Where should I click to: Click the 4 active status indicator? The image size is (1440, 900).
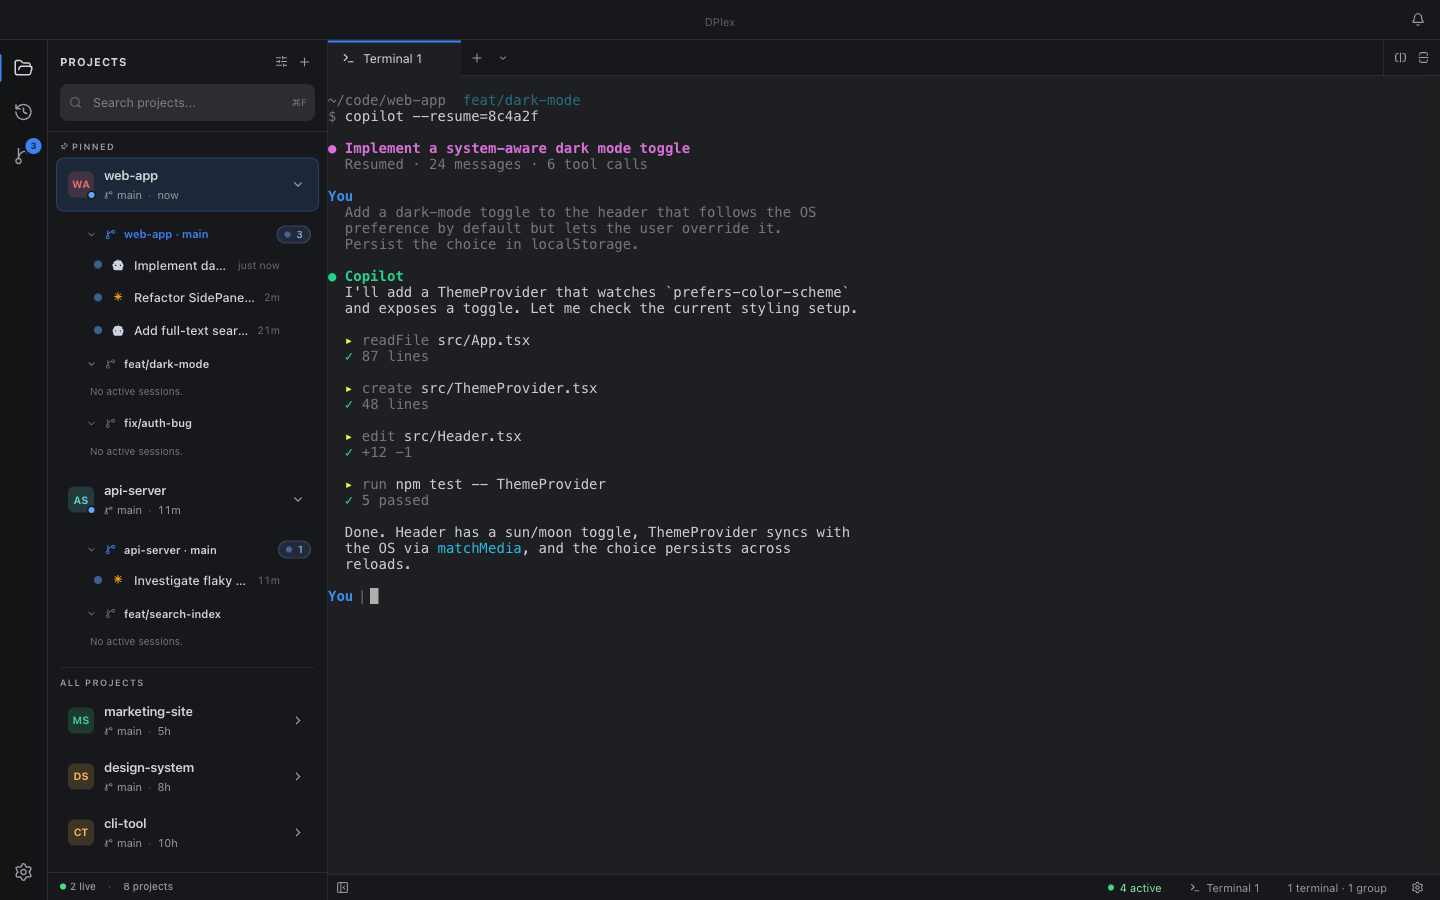(x=1134, y=888)
